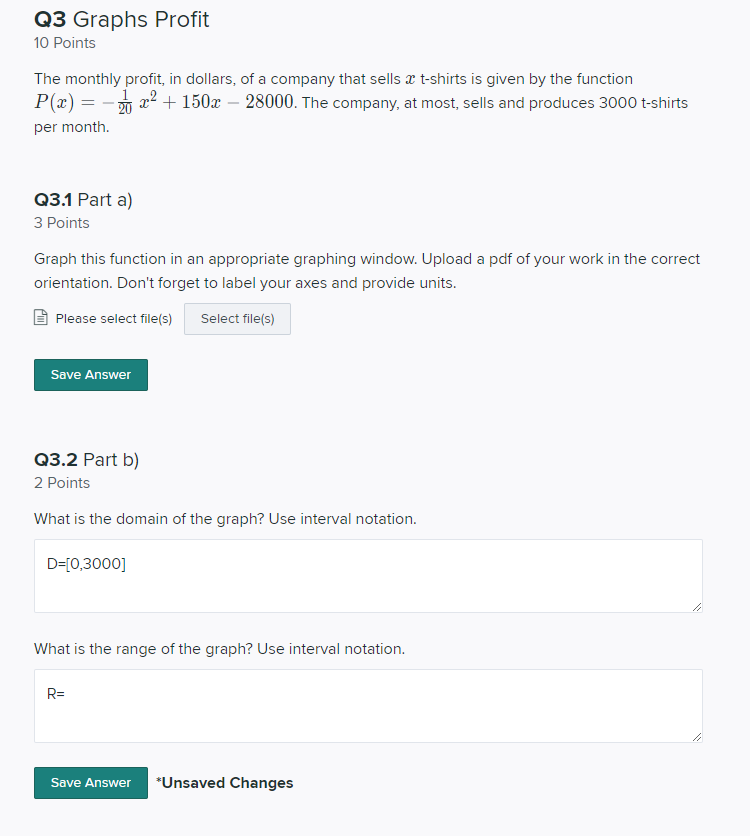Save the domain and range answers for Part b
This screenshot has width=750, height=836.
pyautogui.click(x=90, y=783)
